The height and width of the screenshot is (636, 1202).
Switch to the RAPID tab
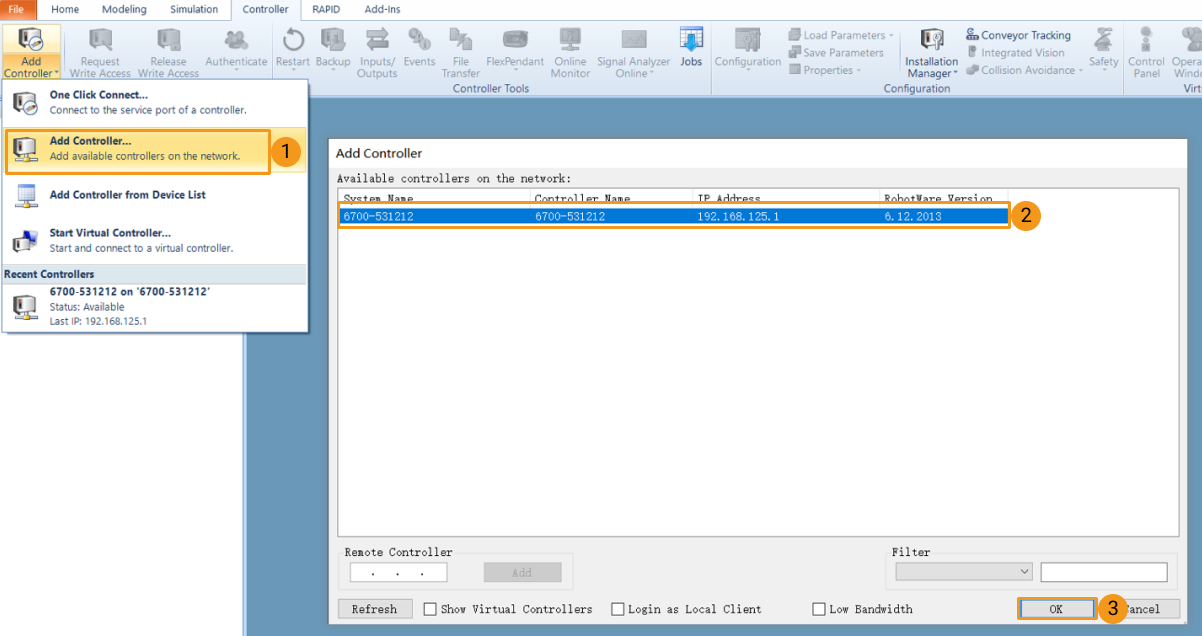pyautogui.click(x=326, y=9)
